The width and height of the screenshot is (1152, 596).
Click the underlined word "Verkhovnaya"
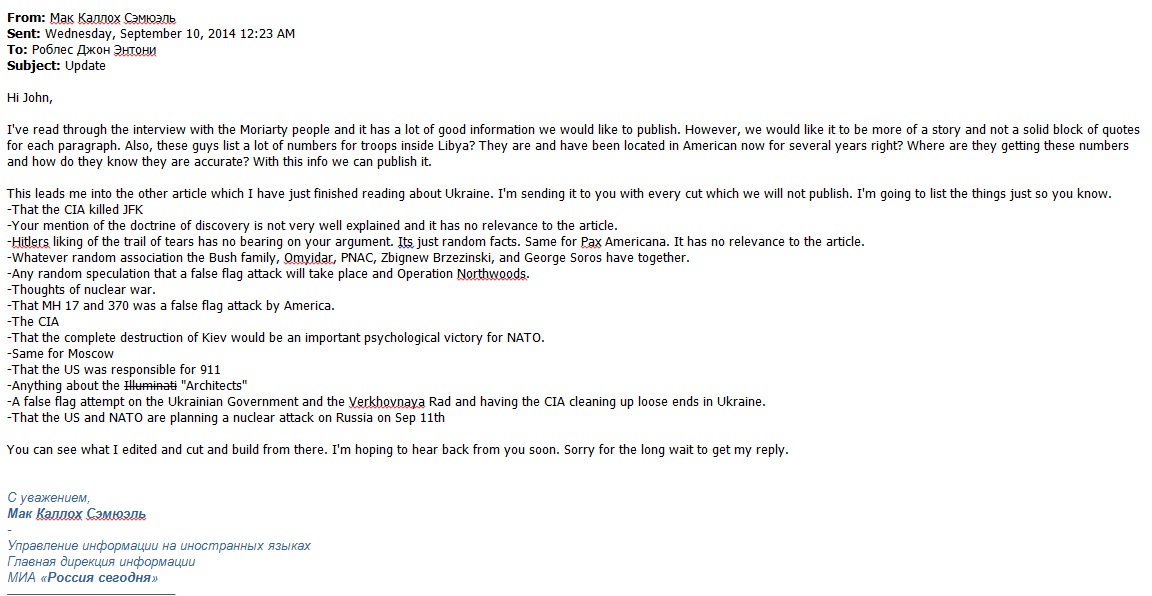pyautogui.click(x=389, y=401)
